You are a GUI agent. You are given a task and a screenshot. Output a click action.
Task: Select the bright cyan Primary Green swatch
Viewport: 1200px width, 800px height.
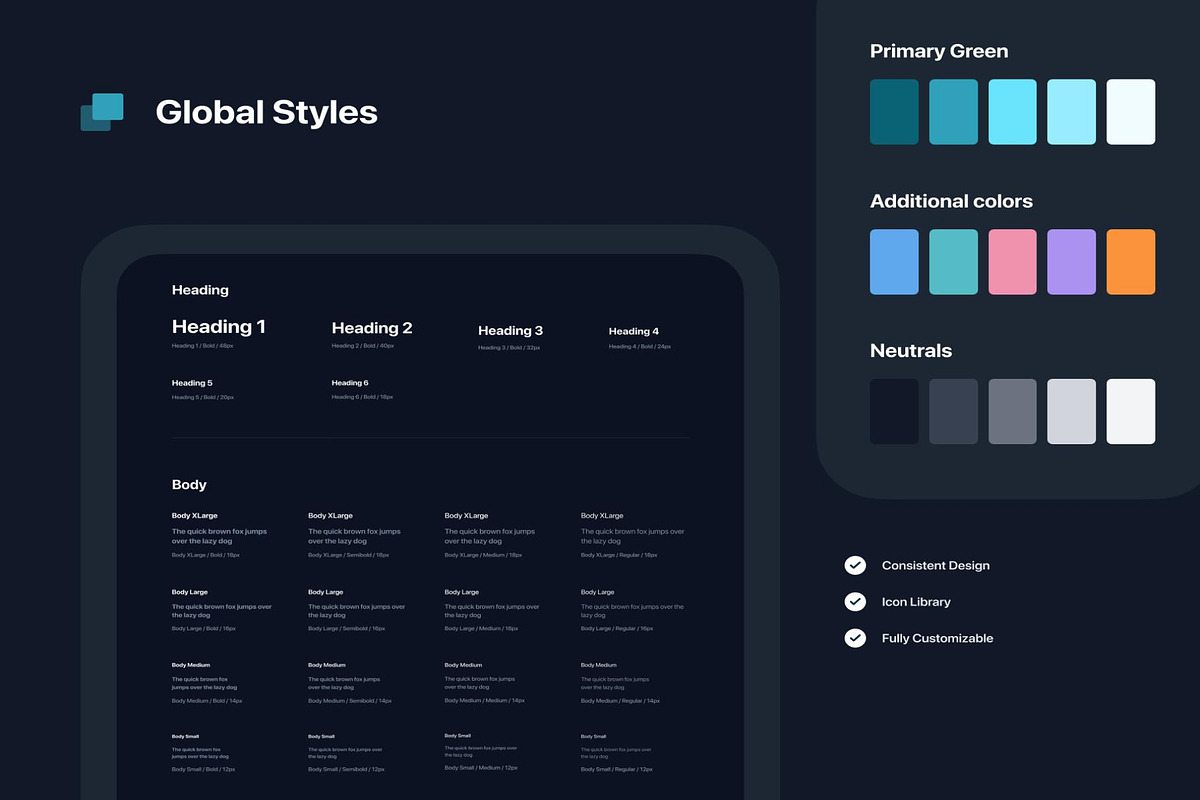click(1013, 112)
